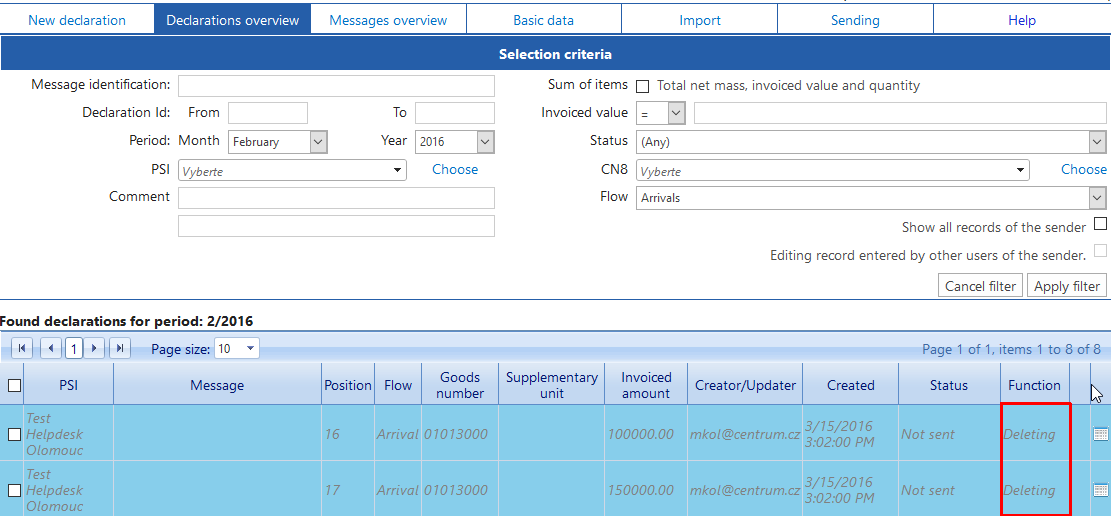1111x516 pixels.
Task: Click the PSI column header
Action: [x=69, y=386]
